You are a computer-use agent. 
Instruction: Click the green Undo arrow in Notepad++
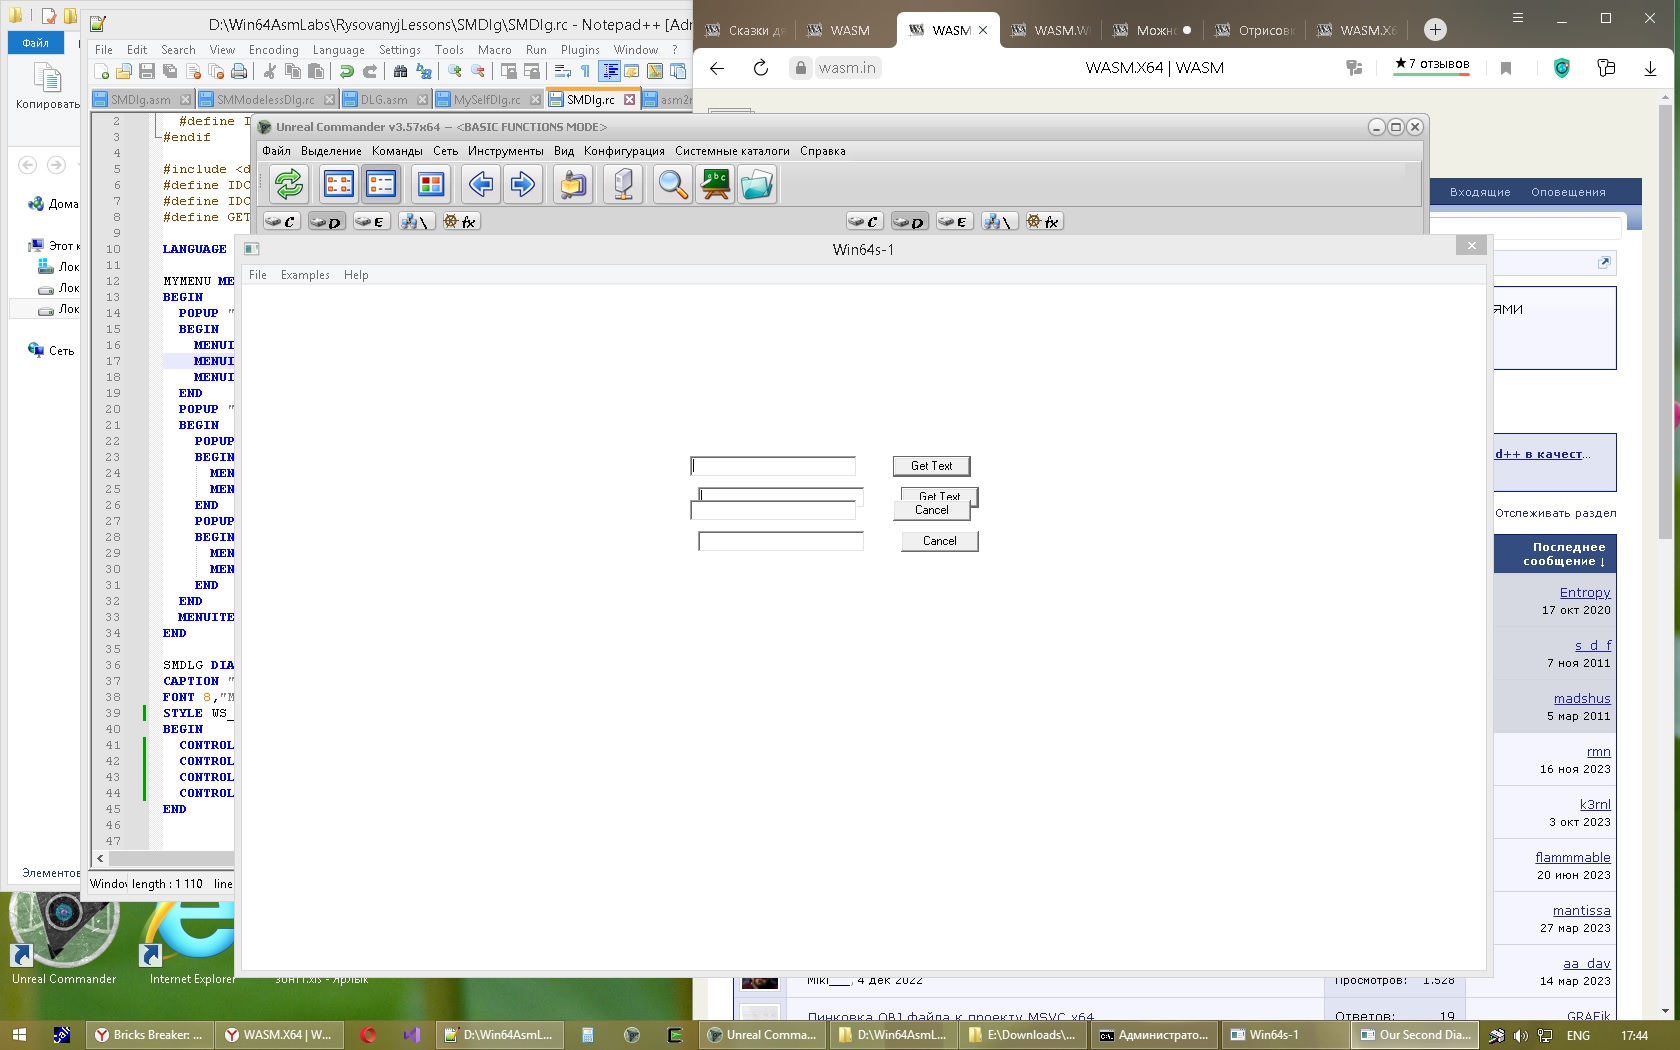tap(346, 71)
